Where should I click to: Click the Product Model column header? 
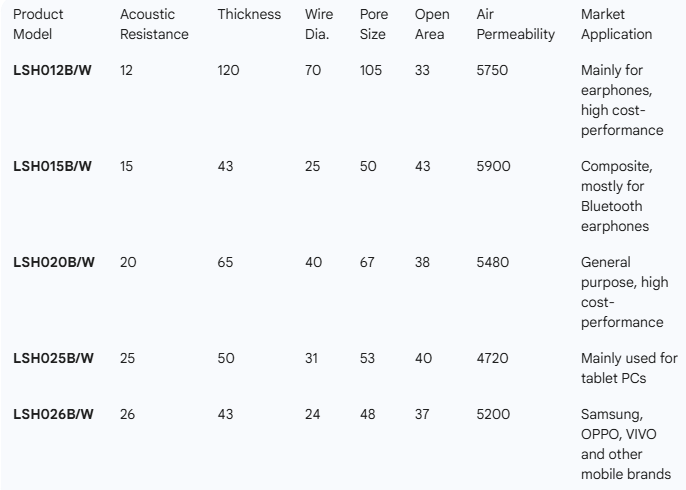36,25
